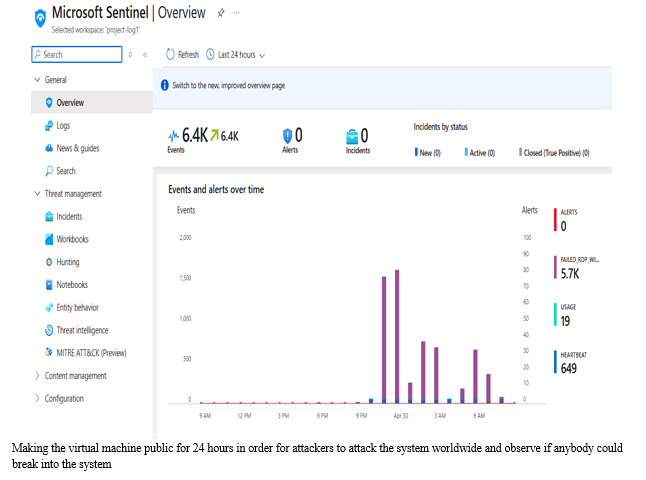Click the info icon in the banner
The height and width of the screenshot is (480, 646).
(164, 85)
